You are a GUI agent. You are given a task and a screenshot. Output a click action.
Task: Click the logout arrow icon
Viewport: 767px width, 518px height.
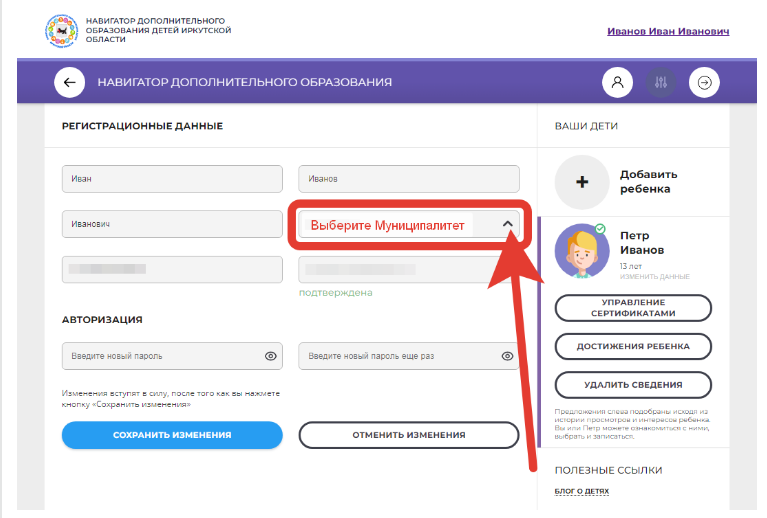[704, 83]
